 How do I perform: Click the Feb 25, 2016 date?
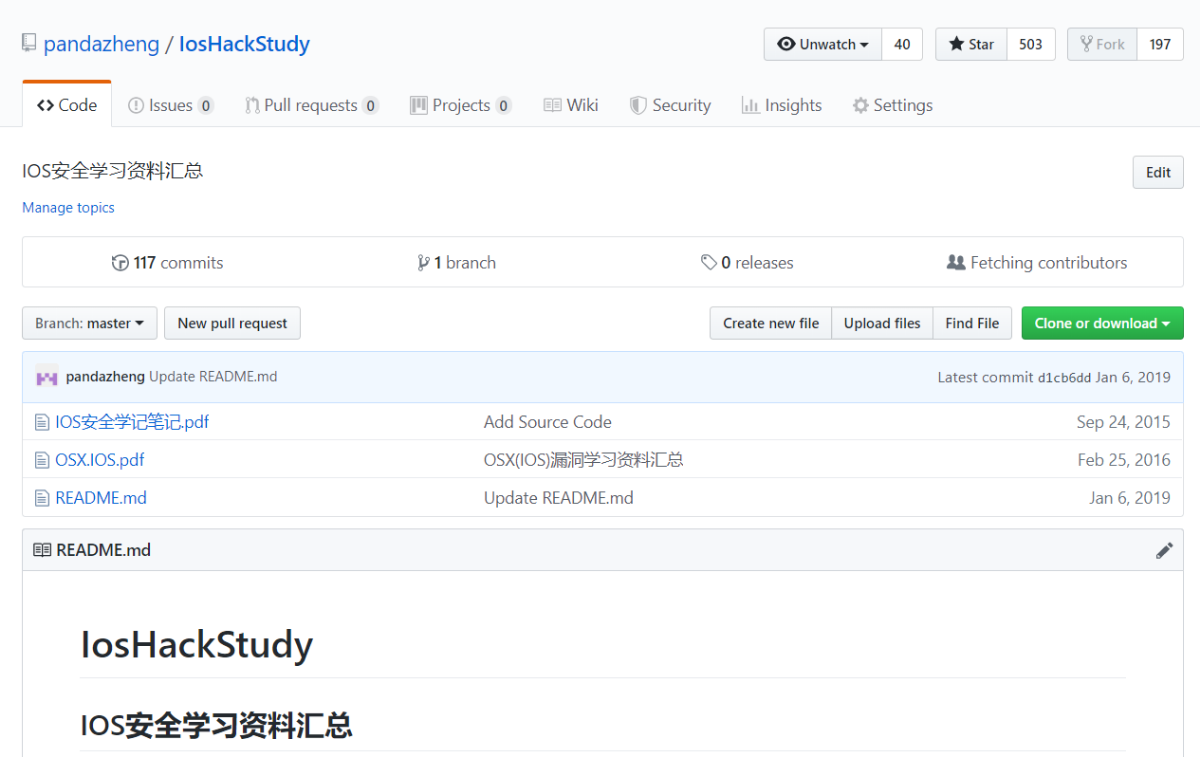tap(1124, 460)
